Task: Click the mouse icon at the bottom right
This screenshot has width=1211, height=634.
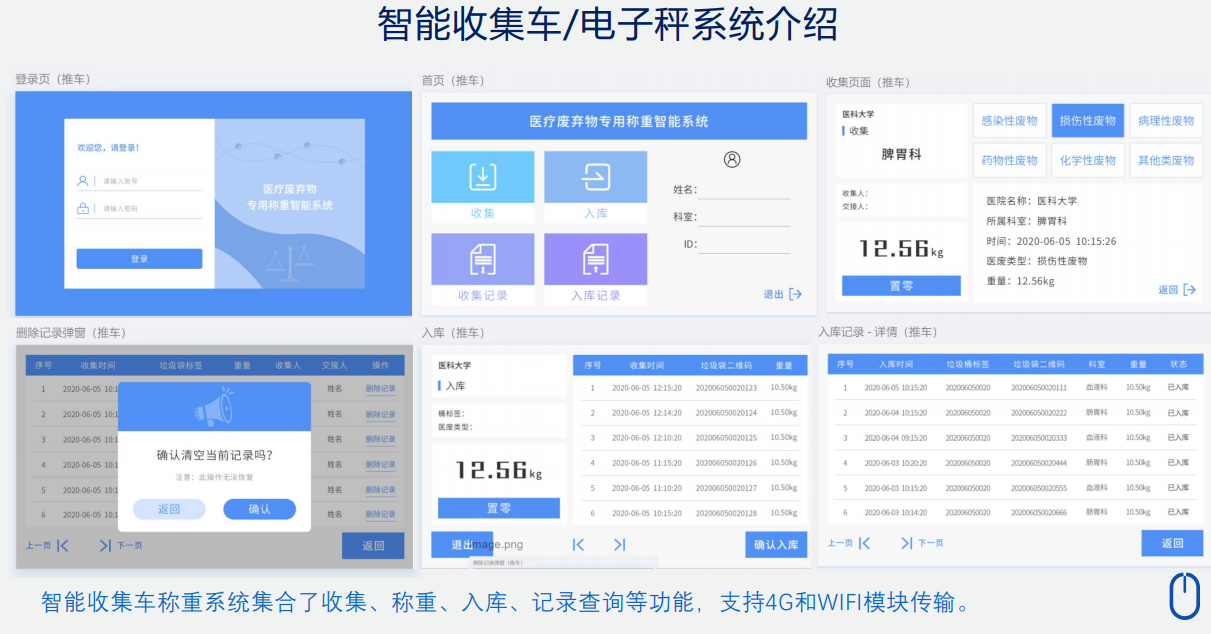Action: pyautogui.click(x=1184, y=596)
